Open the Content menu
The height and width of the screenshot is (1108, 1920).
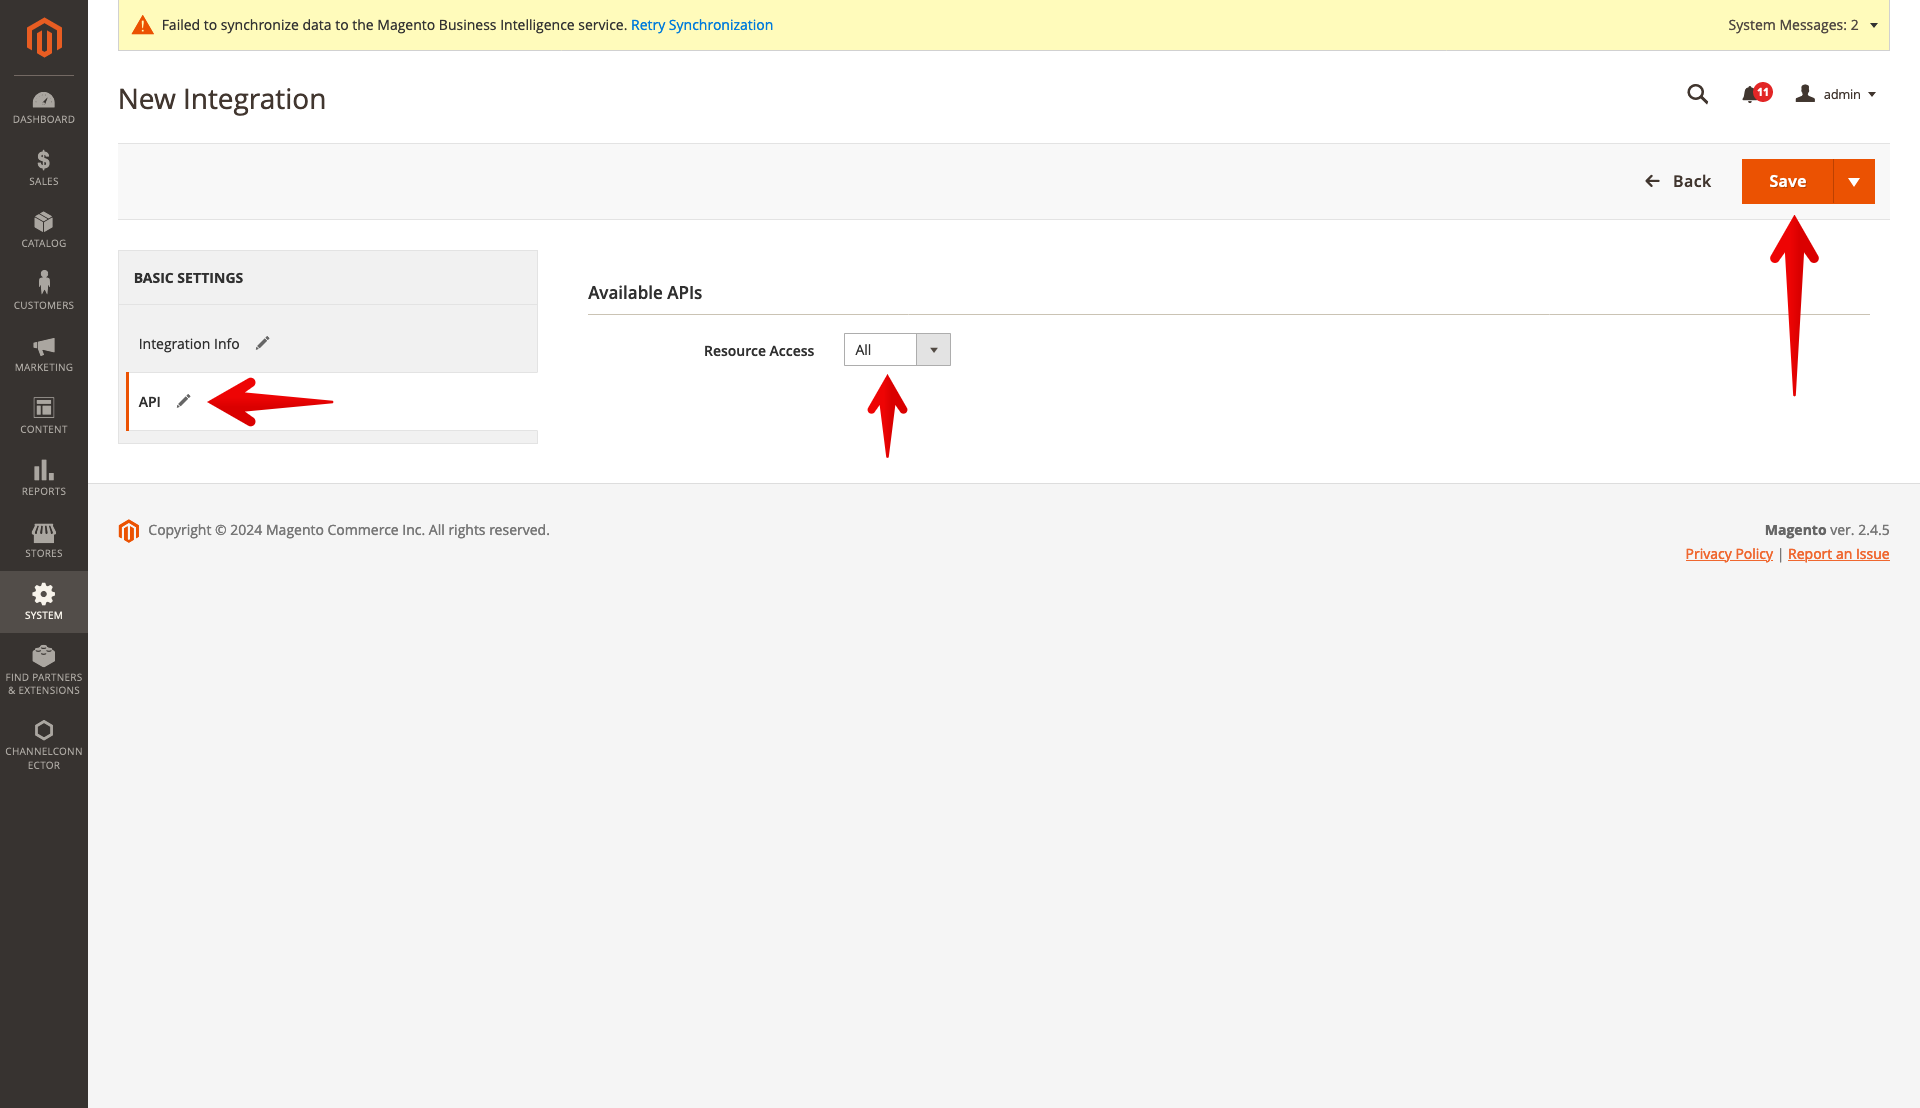tap(44, 417)
